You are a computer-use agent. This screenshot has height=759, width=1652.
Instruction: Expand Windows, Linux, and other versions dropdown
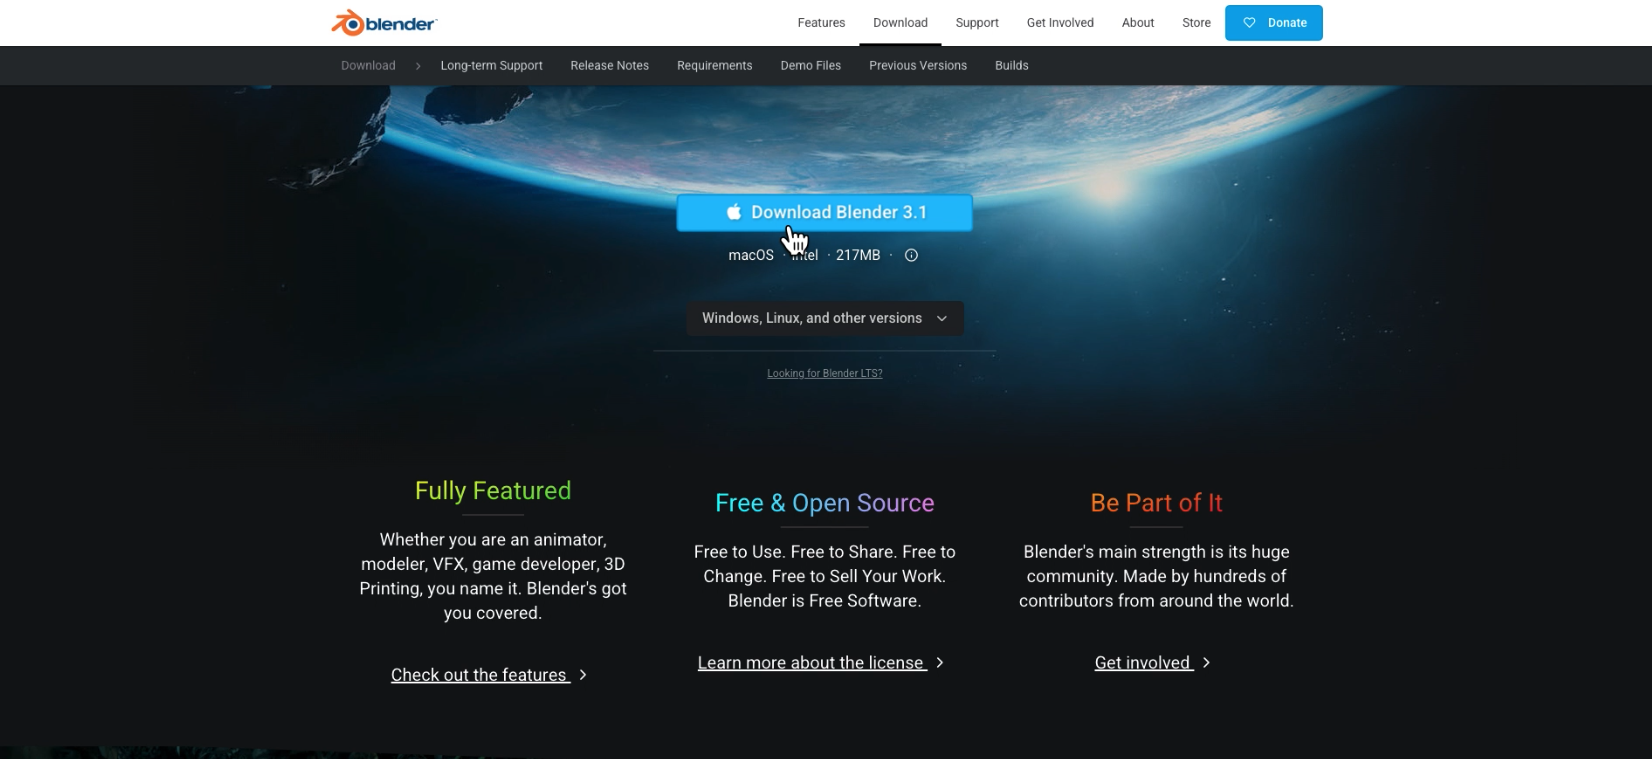click(x=825, y=318)
